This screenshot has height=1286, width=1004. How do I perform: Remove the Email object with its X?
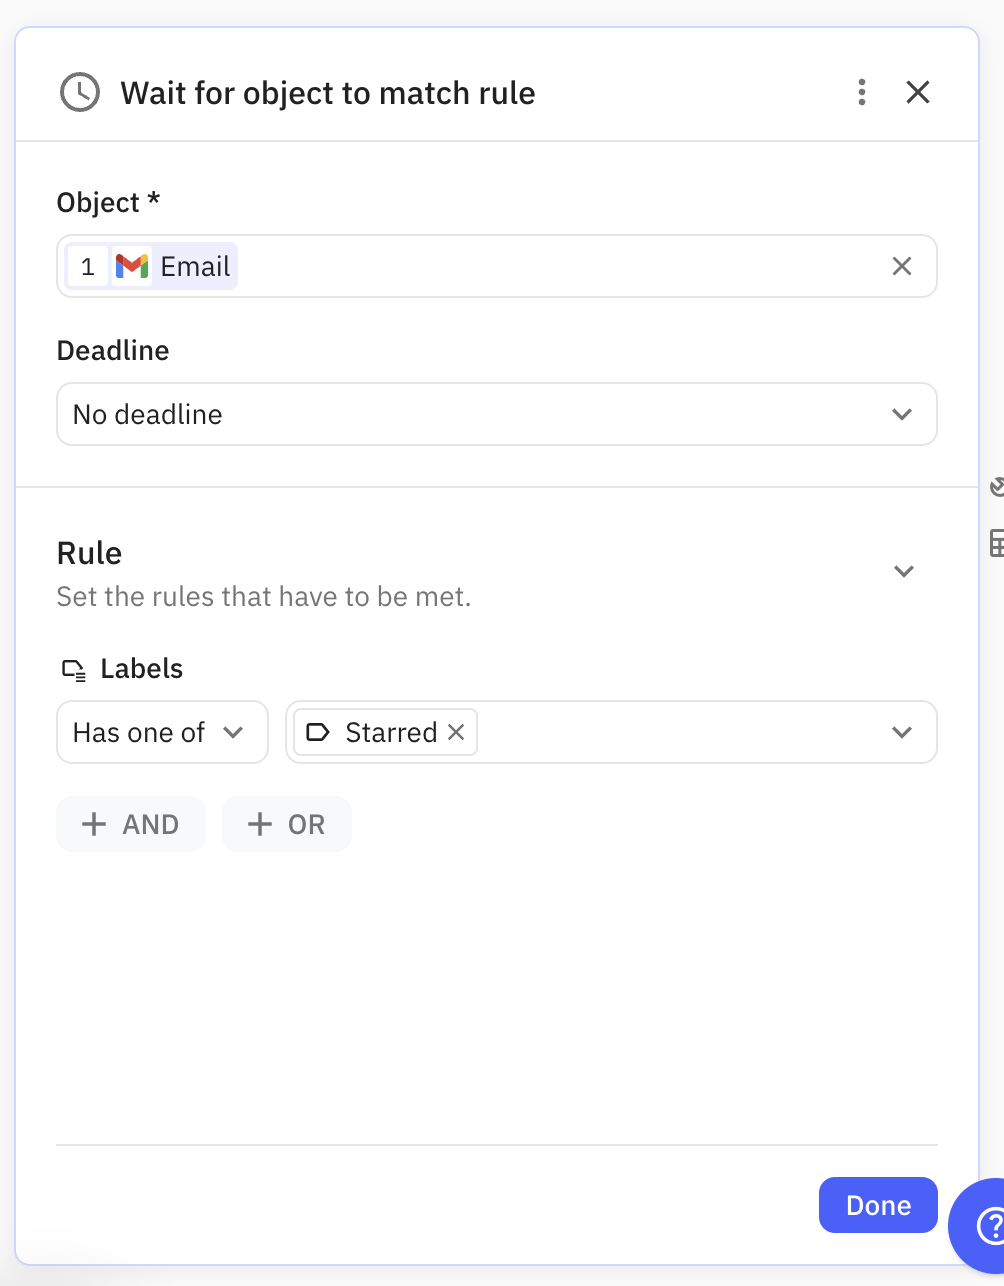(901, 266)
